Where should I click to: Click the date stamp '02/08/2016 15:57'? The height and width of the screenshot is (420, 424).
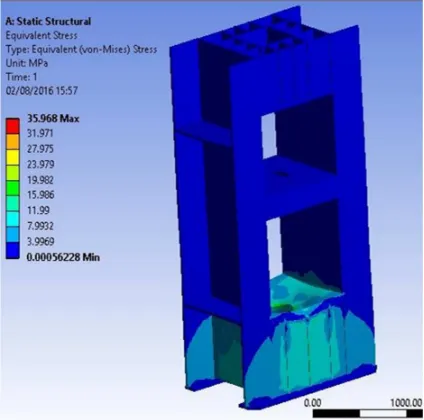[42, 91]
